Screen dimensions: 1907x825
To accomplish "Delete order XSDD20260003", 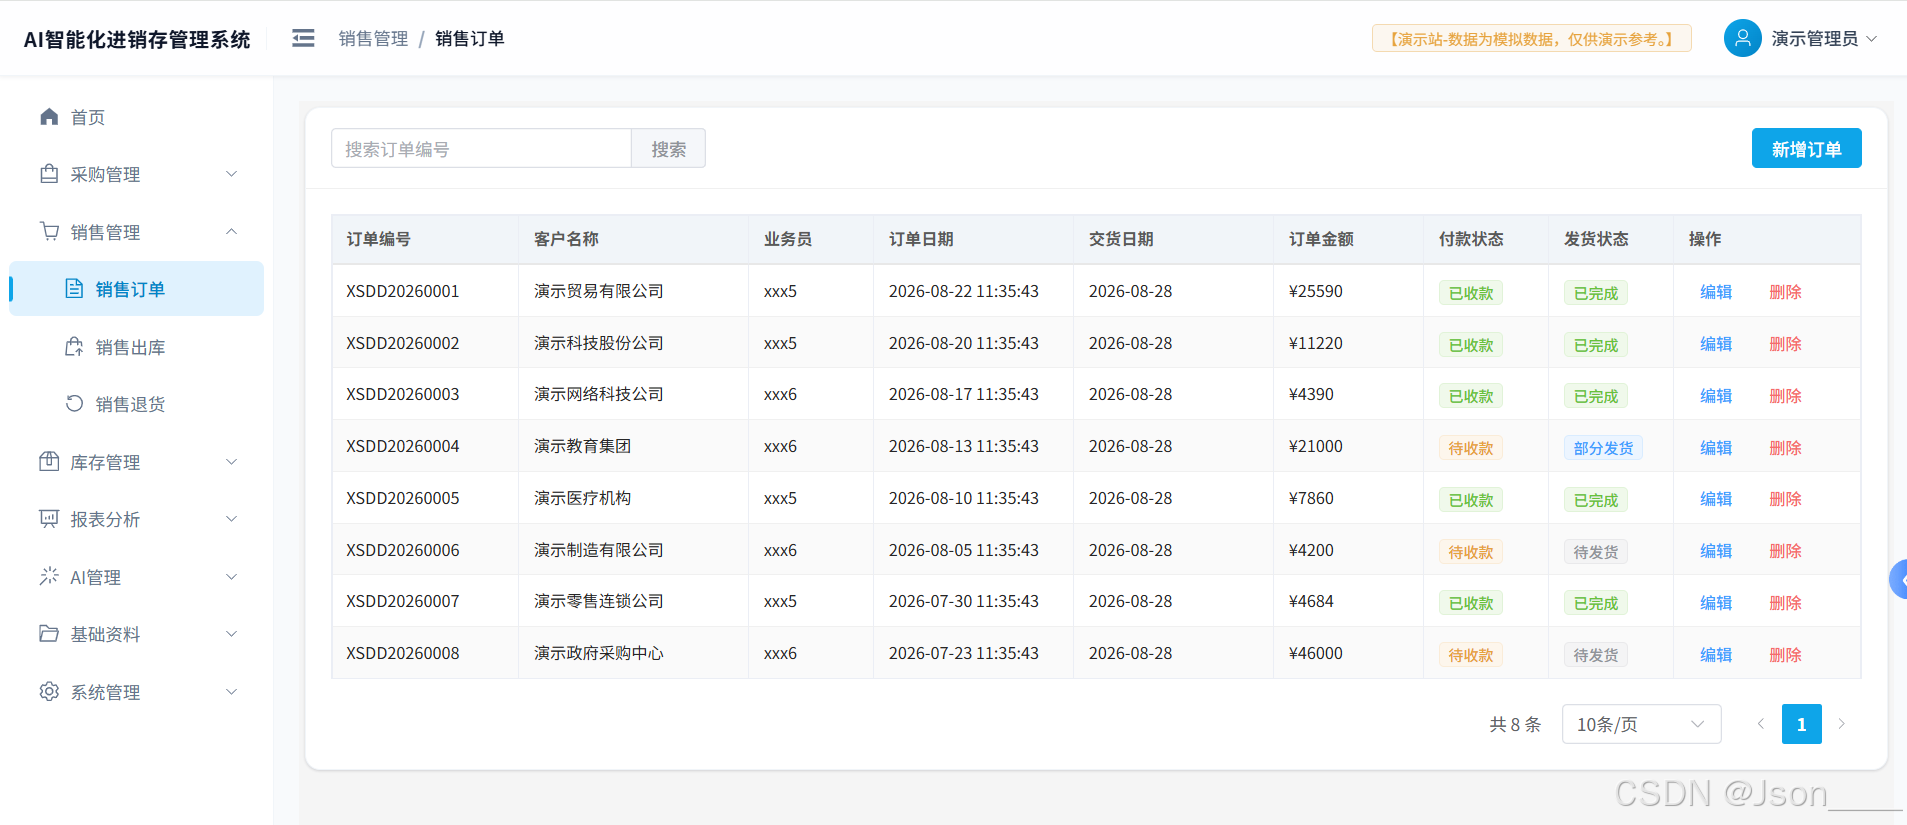I will pyautogui.click(x=1785, y=396).
